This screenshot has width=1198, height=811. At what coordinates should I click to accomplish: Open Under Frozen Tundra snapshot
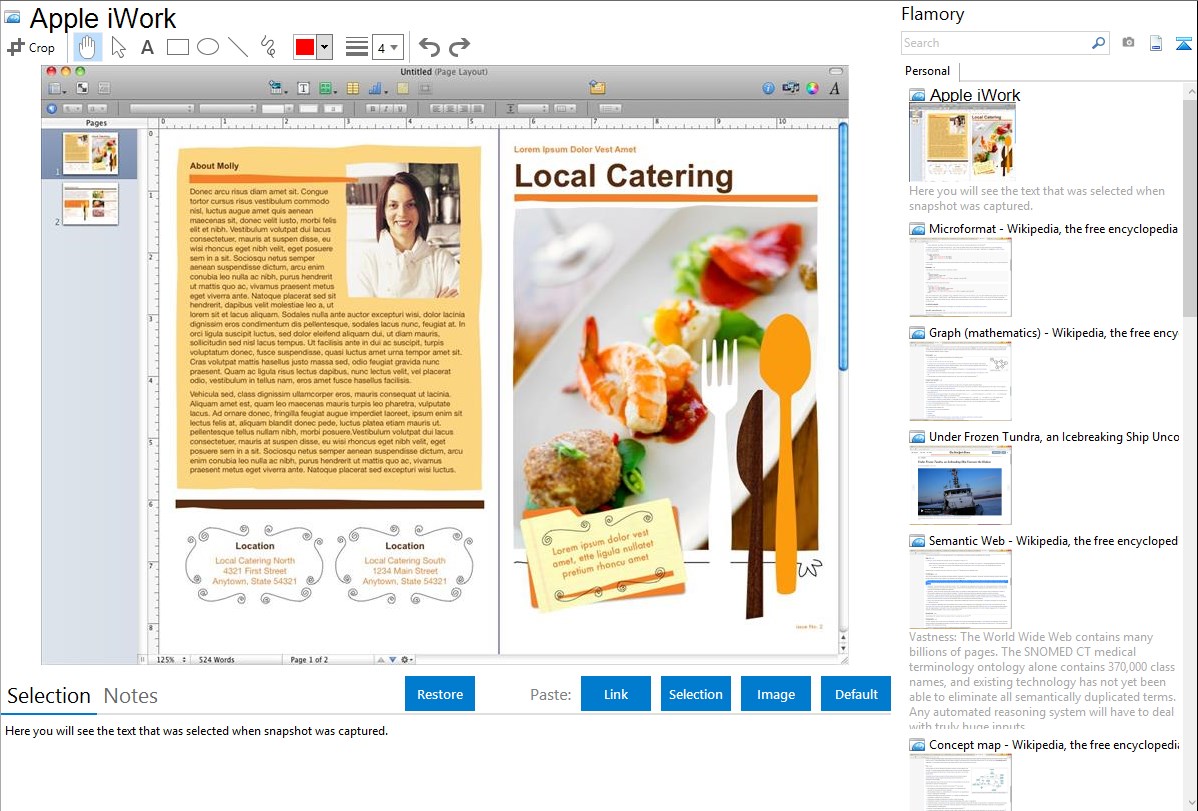click(x=1054, y=436)
